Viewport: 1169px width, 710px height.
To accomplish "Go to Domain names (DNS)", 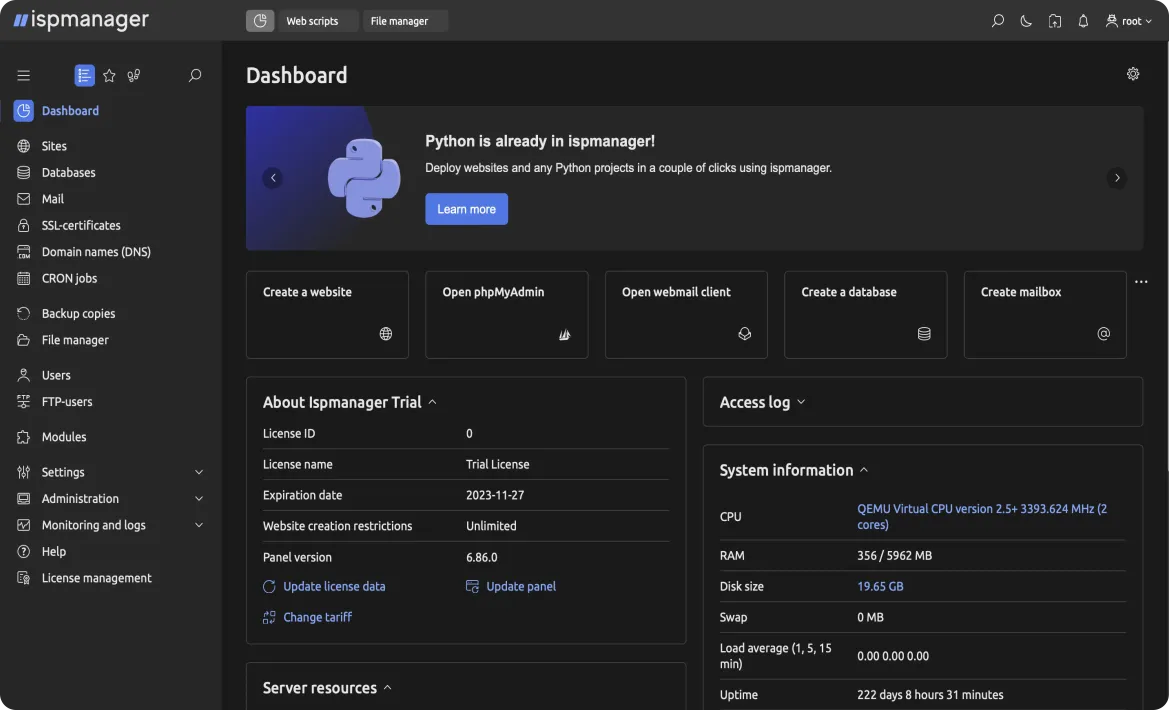I will pyautogui.click(x=96, y=252).
